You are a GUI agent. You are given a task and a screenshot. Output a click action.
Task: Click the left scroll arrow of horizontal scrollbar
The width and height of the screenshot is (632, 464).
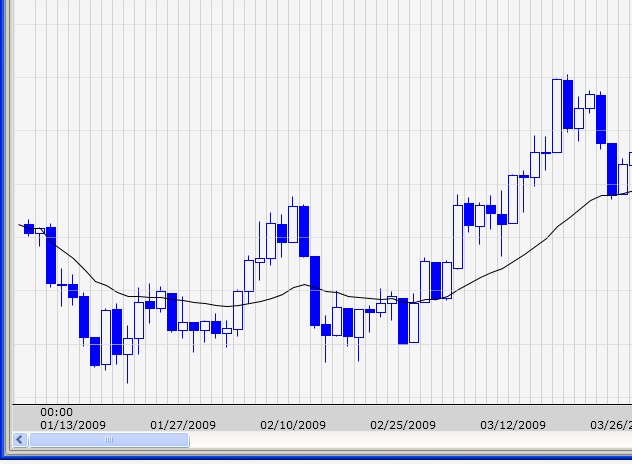(20, 439)
